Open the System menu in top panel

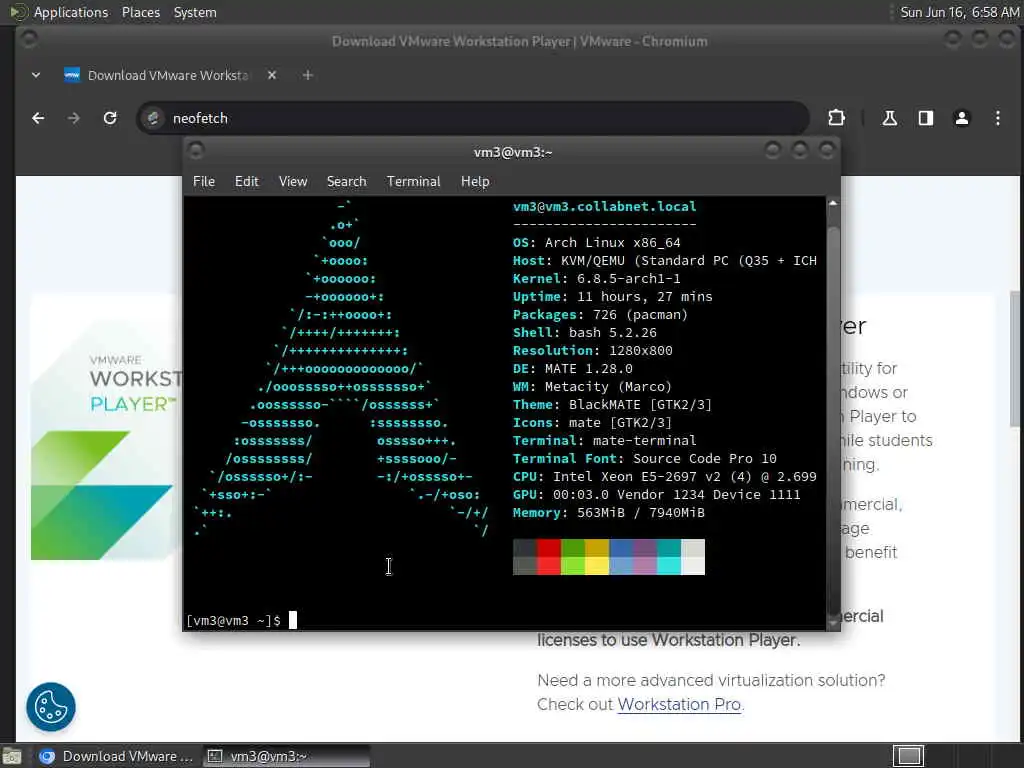tap(195, 12)
